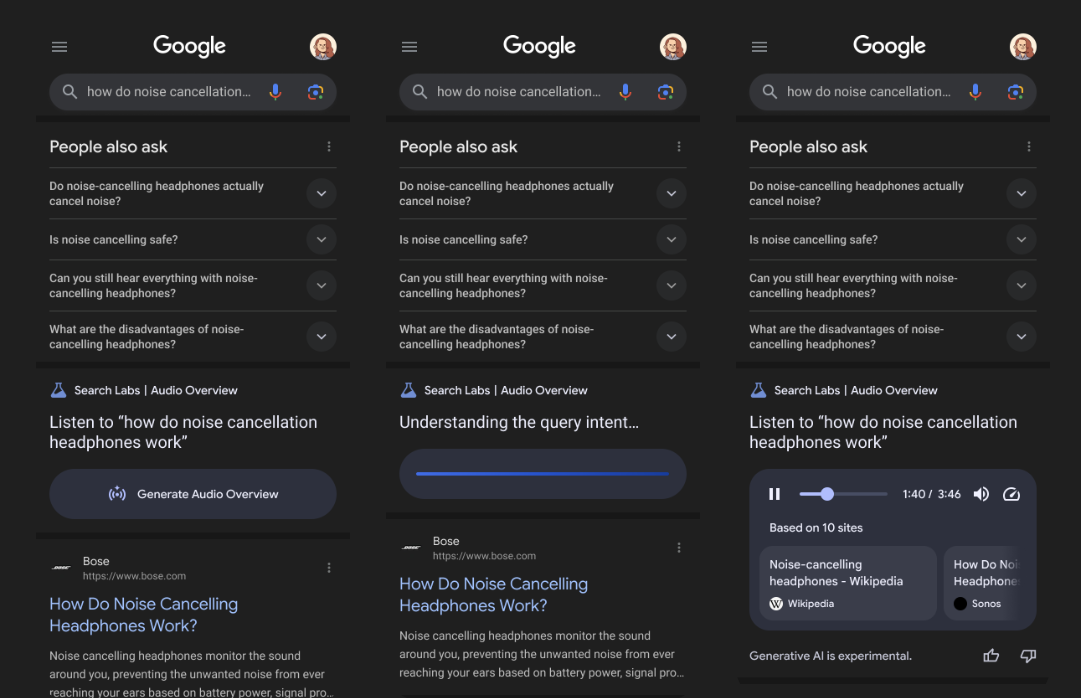This screenshot has width=1081, height=698.
Task: Mute the audio overview volume speaker icon
Action: [x=981, y=494]
